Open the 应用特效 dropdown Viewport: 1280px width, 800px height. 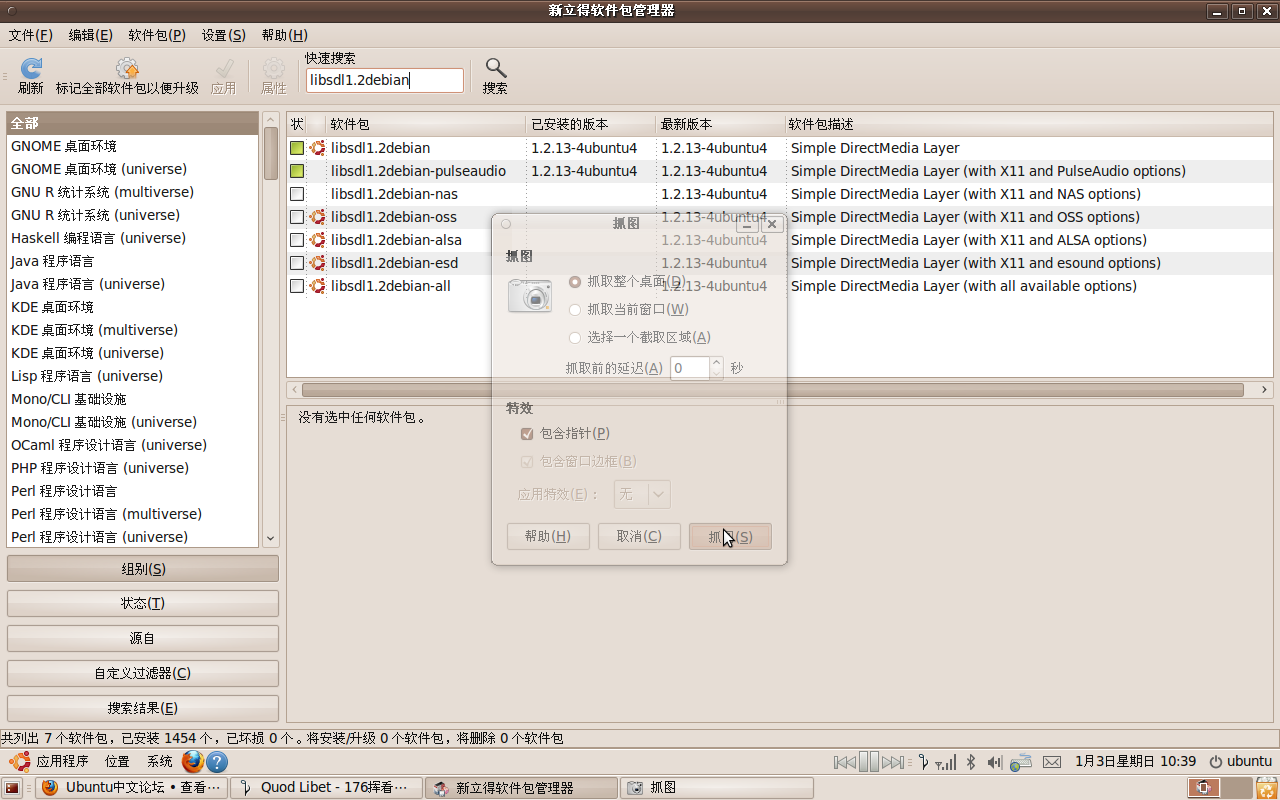click(x=642, y=494)
